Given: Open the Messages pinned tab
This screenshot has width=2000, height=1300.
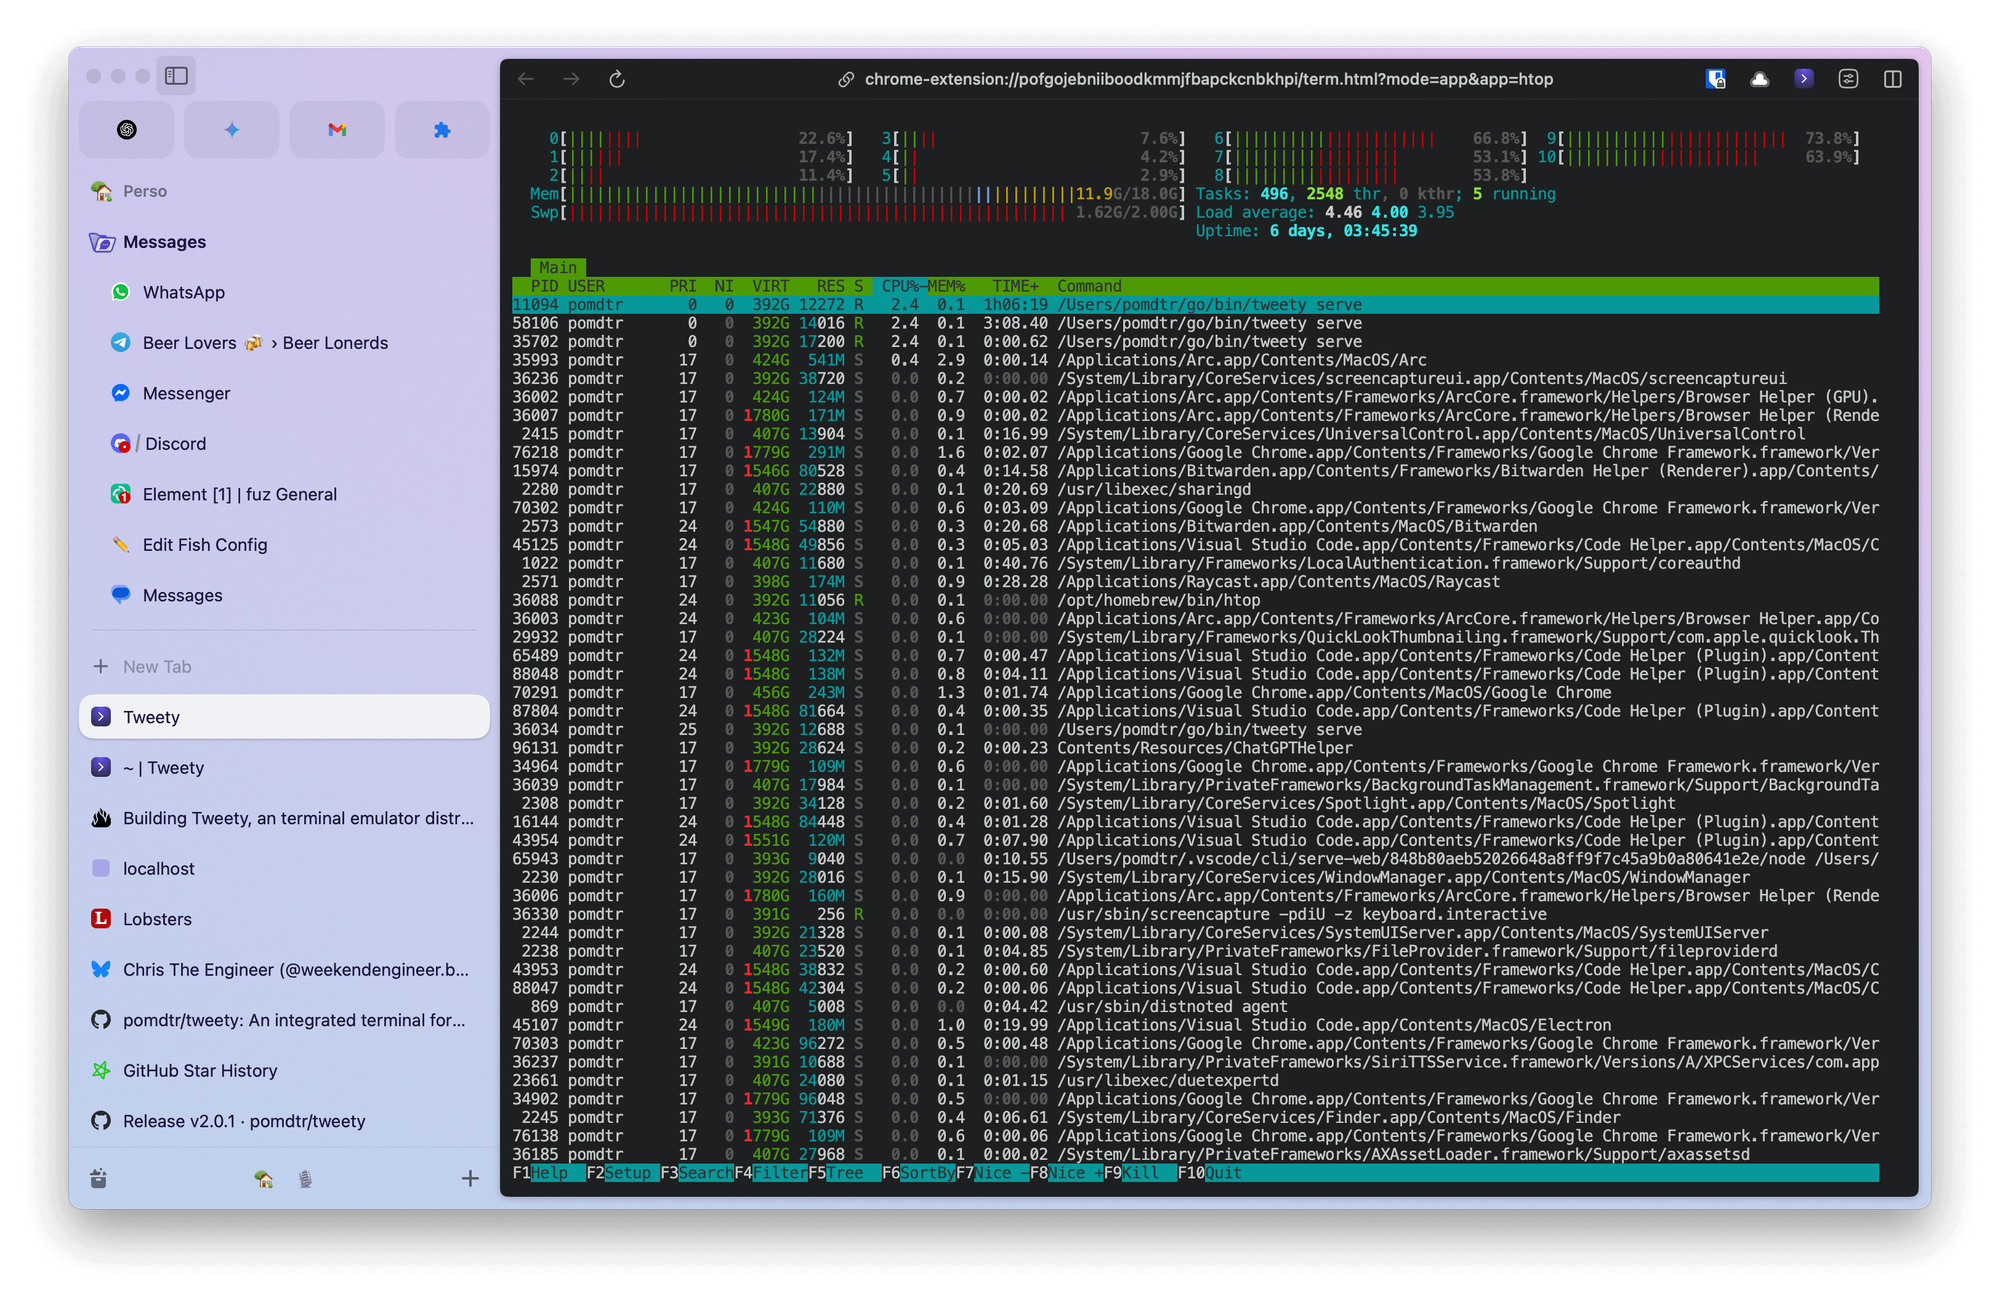Looking at the screenshot, I should point(284,595).
